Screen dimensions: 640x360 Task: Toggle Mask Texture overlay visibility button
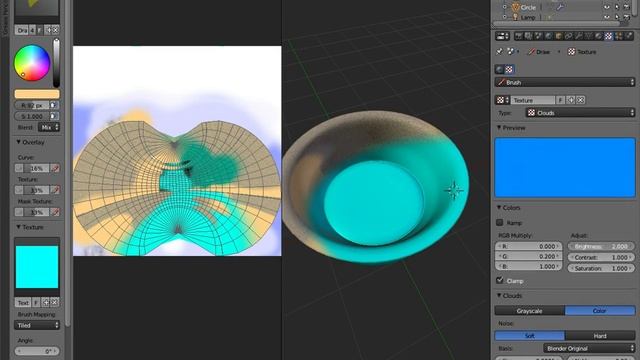[19, 212]
